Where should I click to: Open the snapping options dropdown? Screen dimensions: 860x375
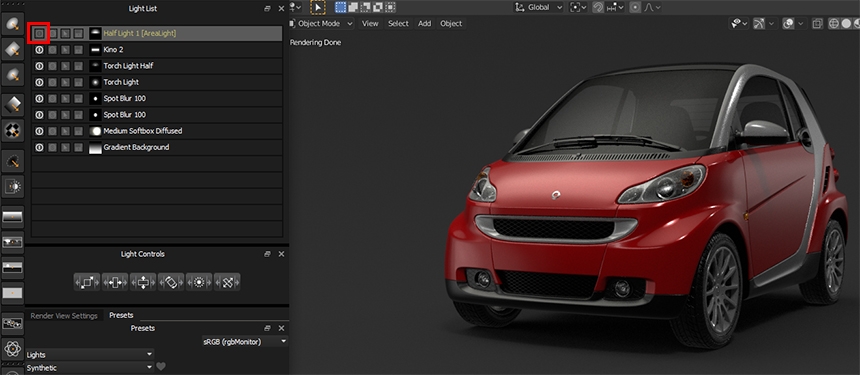tap(616, 8)
